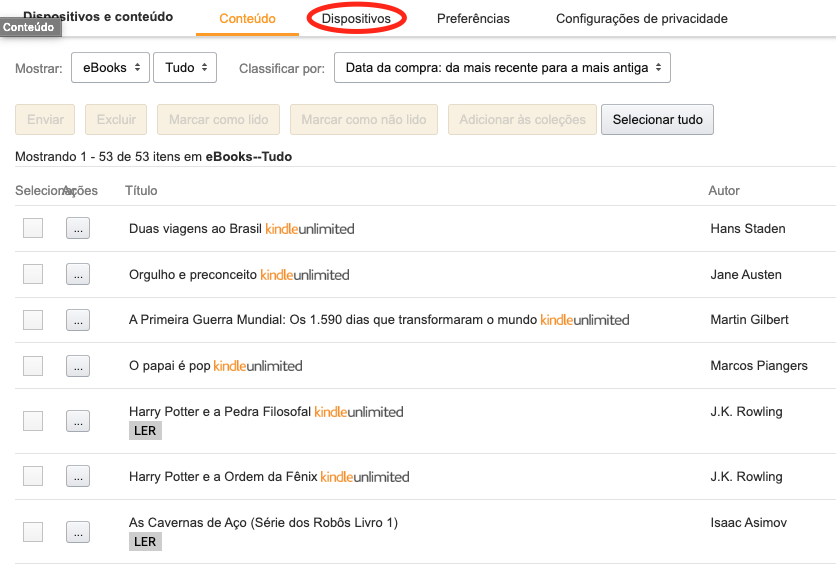Click LER badge under As Cavernas de Aço
Image resolution: width=836 pixels, height=564 pixels.
coord(145,542)
